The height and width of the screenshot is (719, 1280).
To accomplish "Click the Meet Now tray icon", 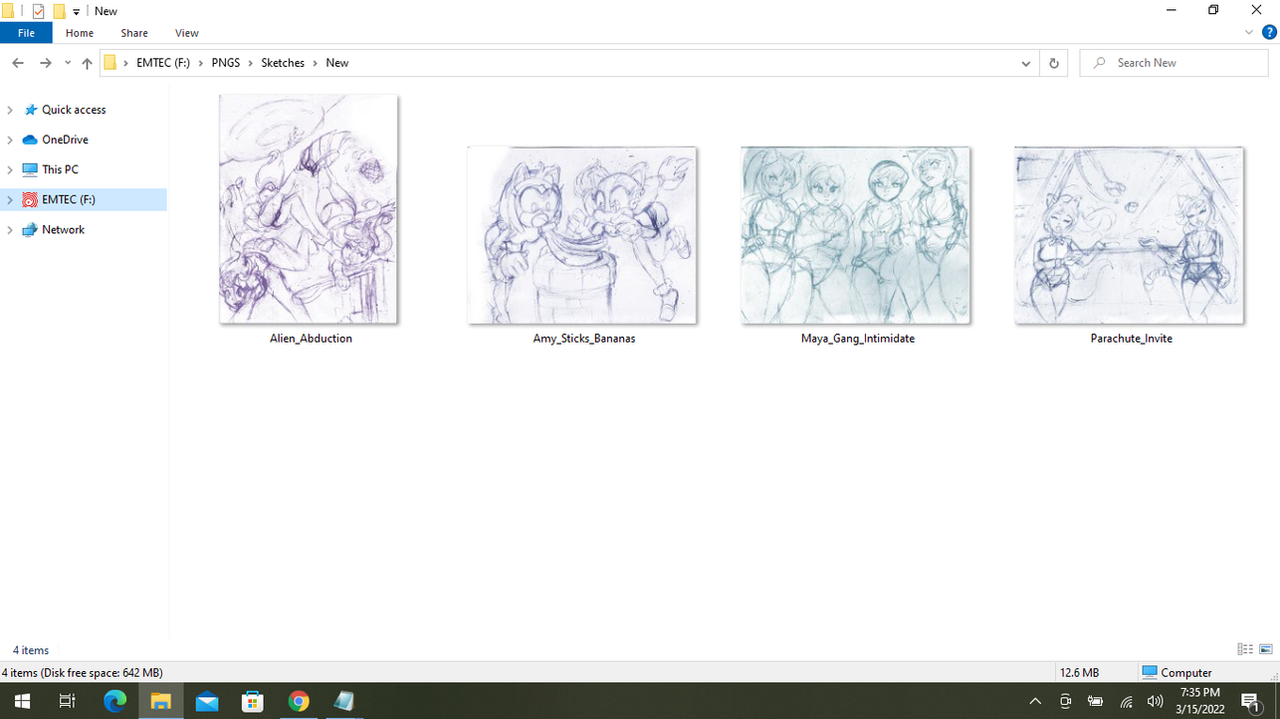I will point(1066,701).
